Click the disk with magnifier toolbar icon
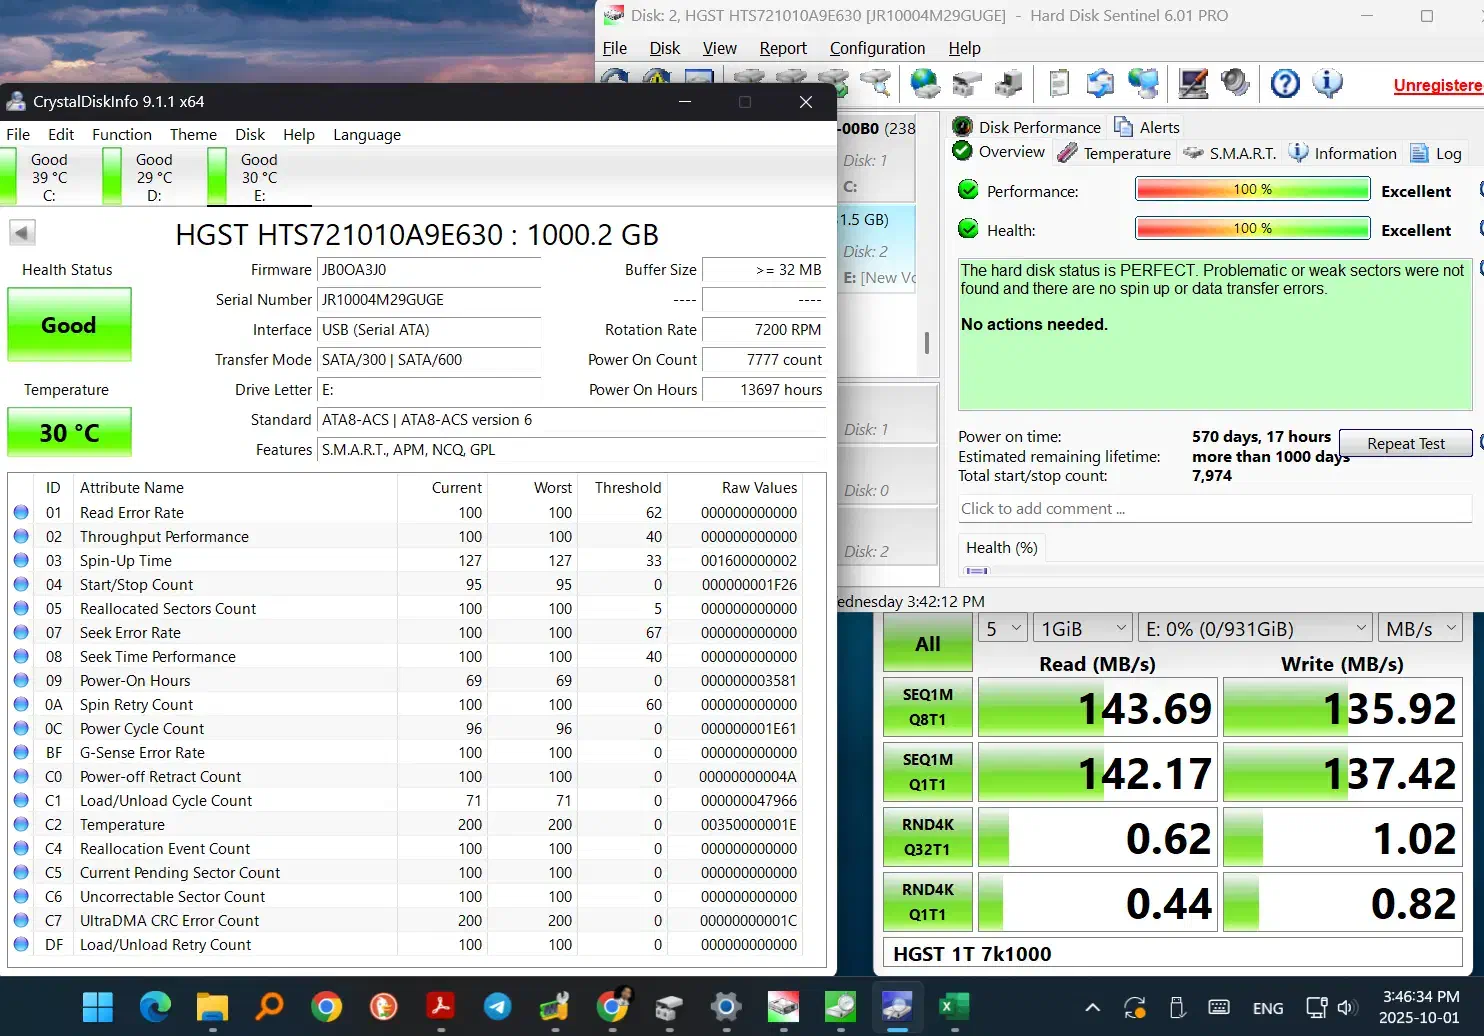Screen dimensions: 1484x1036 (x=875, y=83)
